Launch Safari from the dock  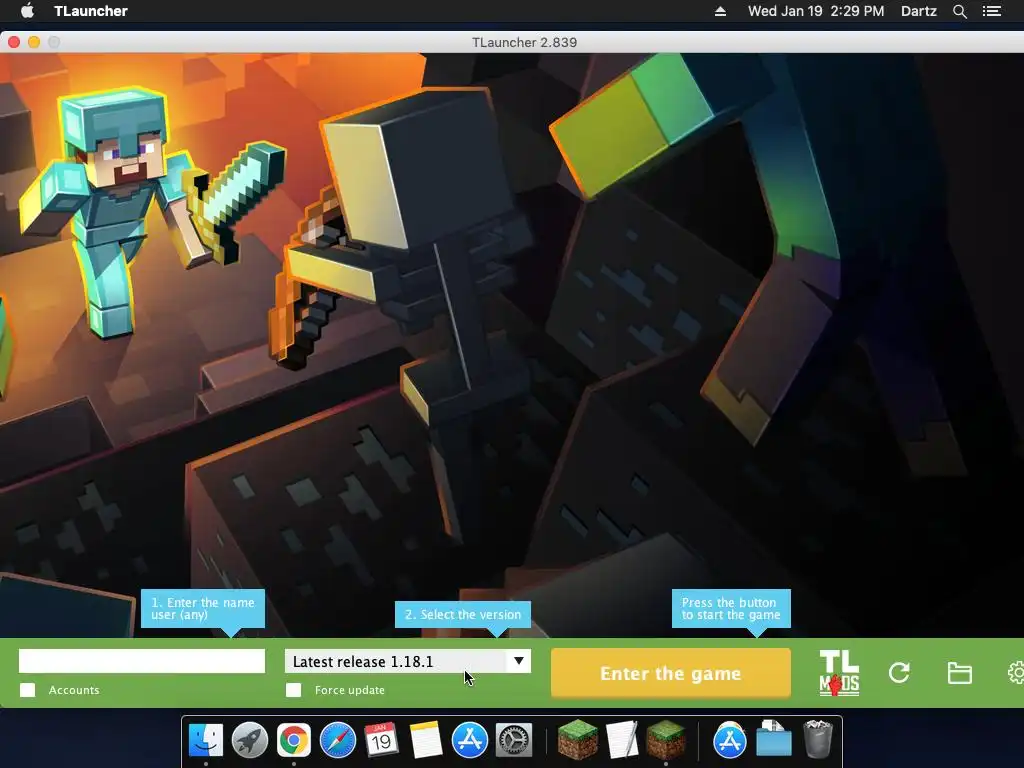338,741
